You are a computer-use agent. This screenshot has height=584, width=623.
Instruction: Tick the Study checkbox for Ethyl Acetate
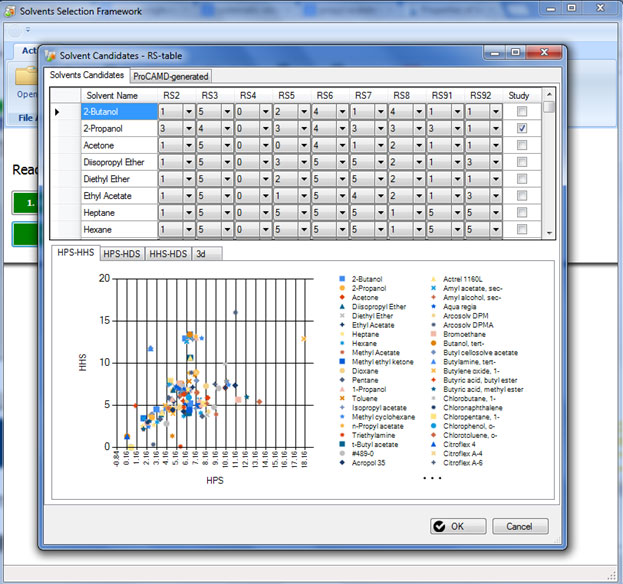522,196
